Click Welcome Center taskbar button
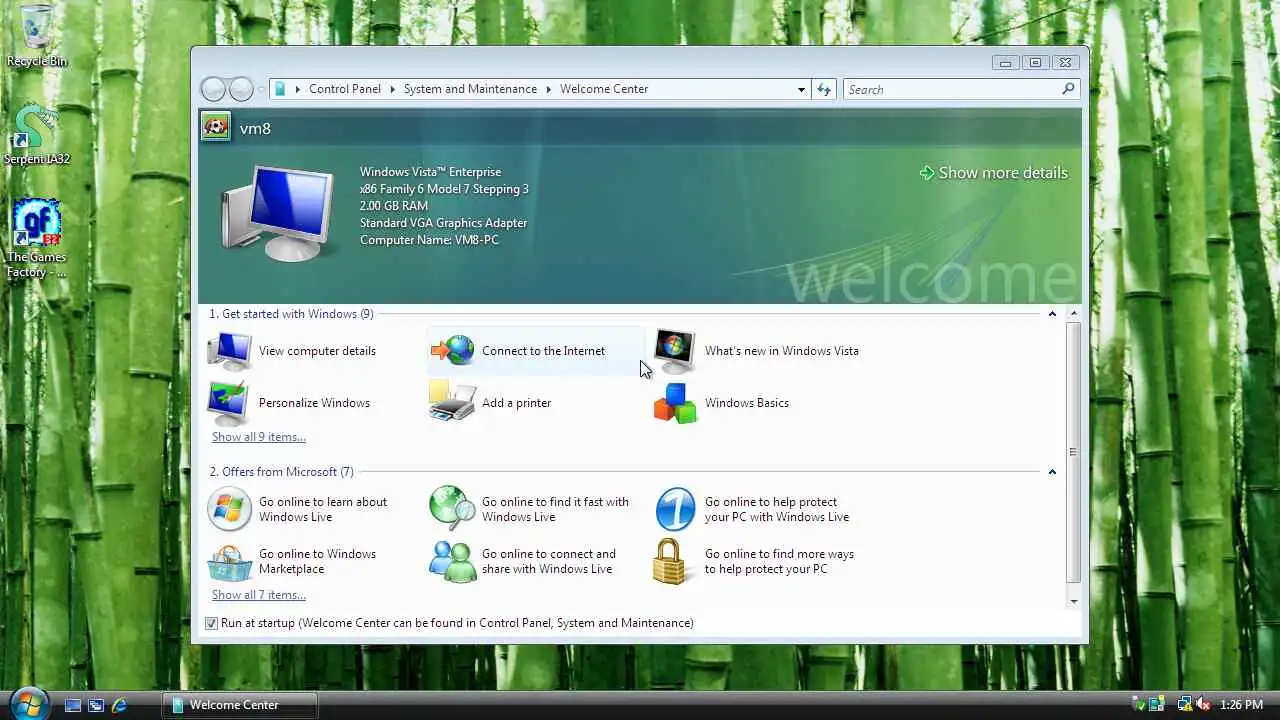Screen dimensions: 1280x720 tap(240, 705)
